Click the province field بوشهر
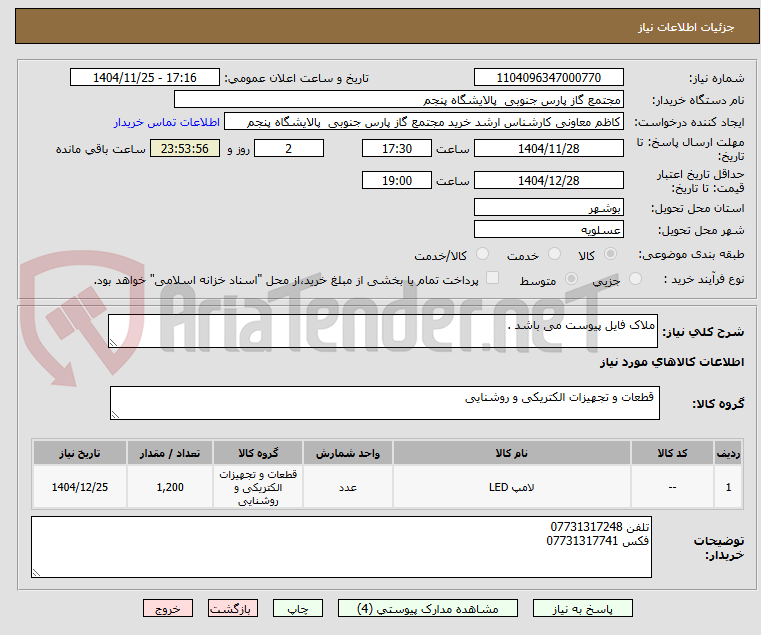The image size is (761, 635). click(x=548, y=207)
